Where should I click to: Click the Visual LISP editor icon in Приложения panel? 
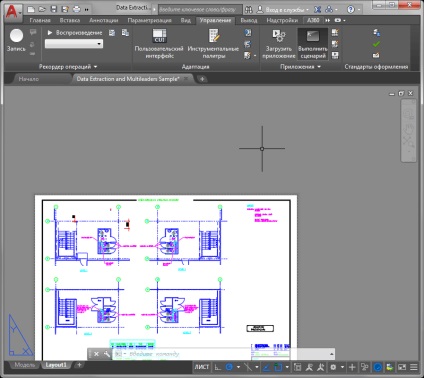coord(335,44)
